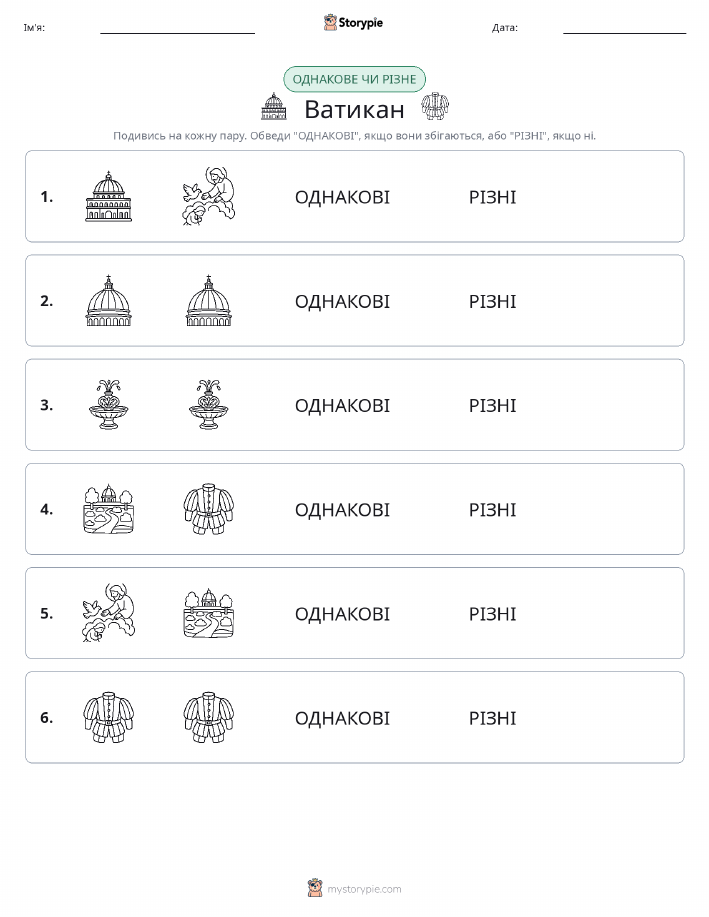Viewport: 709px width, 917px height.
Task: Select the angel with dove icon in row 5
Action: tap(108, 613)
